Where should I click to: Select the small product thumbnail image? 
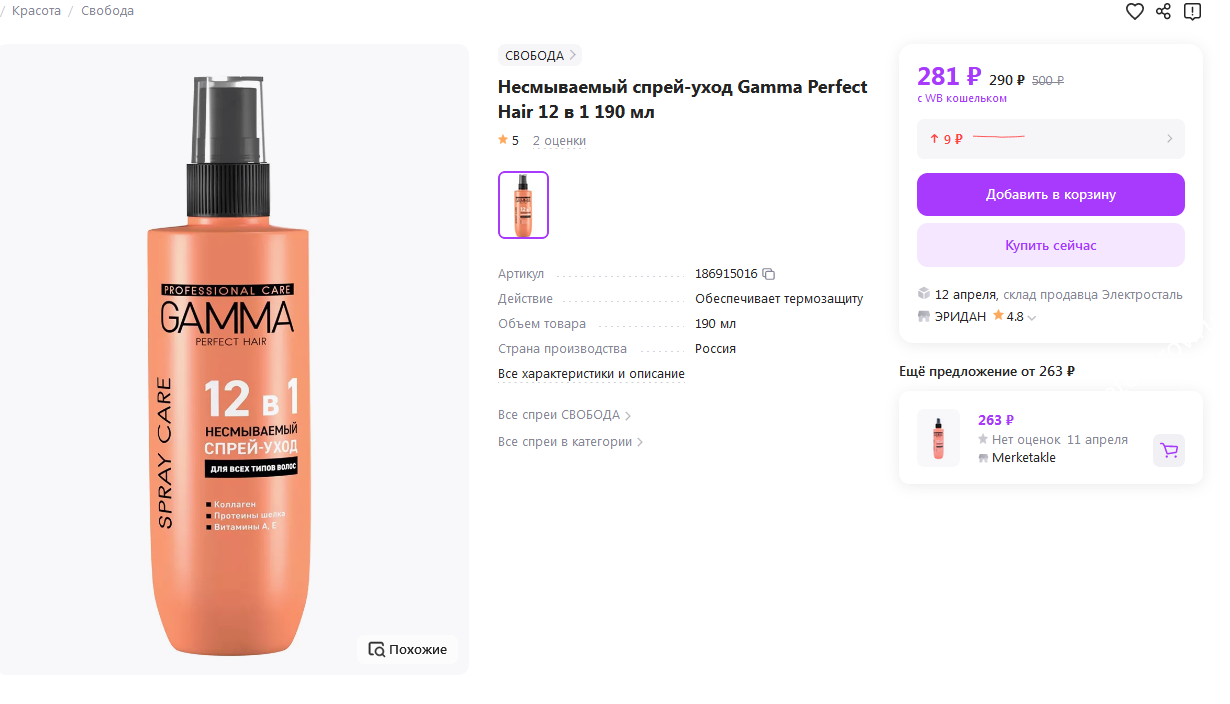523,205
